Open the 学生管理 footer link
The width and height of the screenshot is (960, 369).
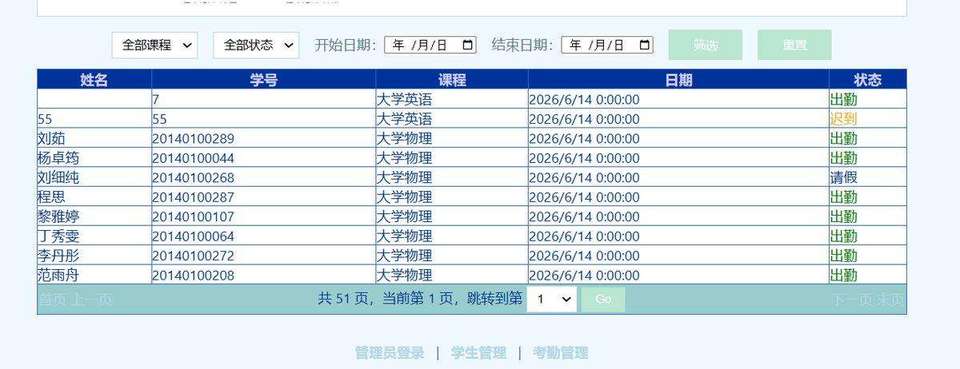[x=478, y=353]
